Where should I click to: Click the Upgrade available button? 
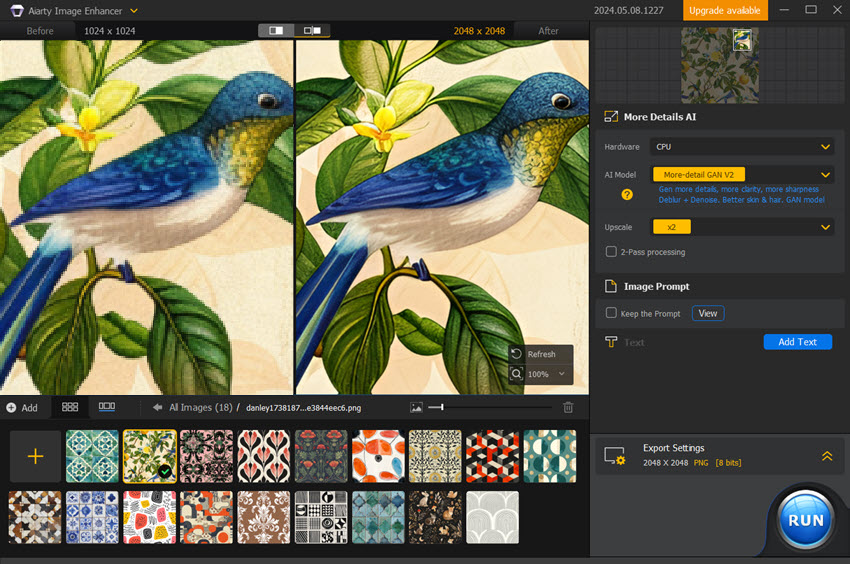[725, 10]
